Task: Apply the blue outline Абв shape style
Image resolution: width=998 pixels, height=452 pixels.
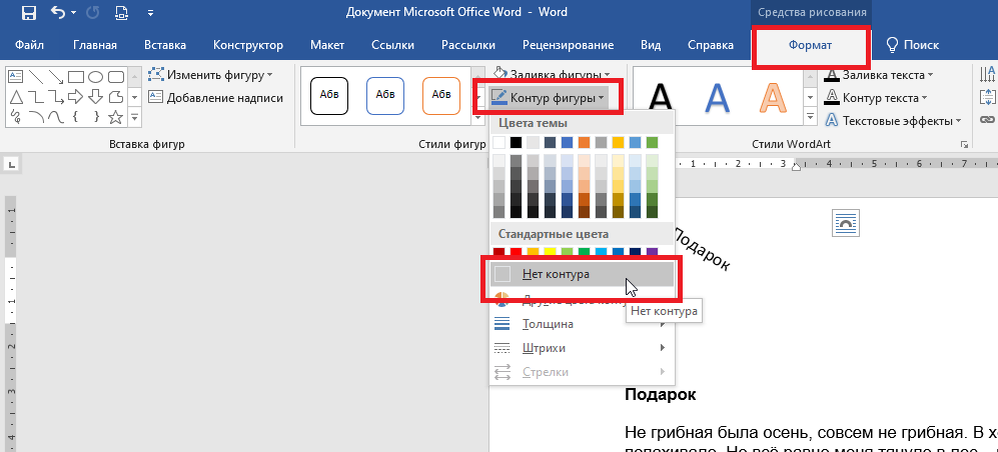Action: tap(385, 95)
